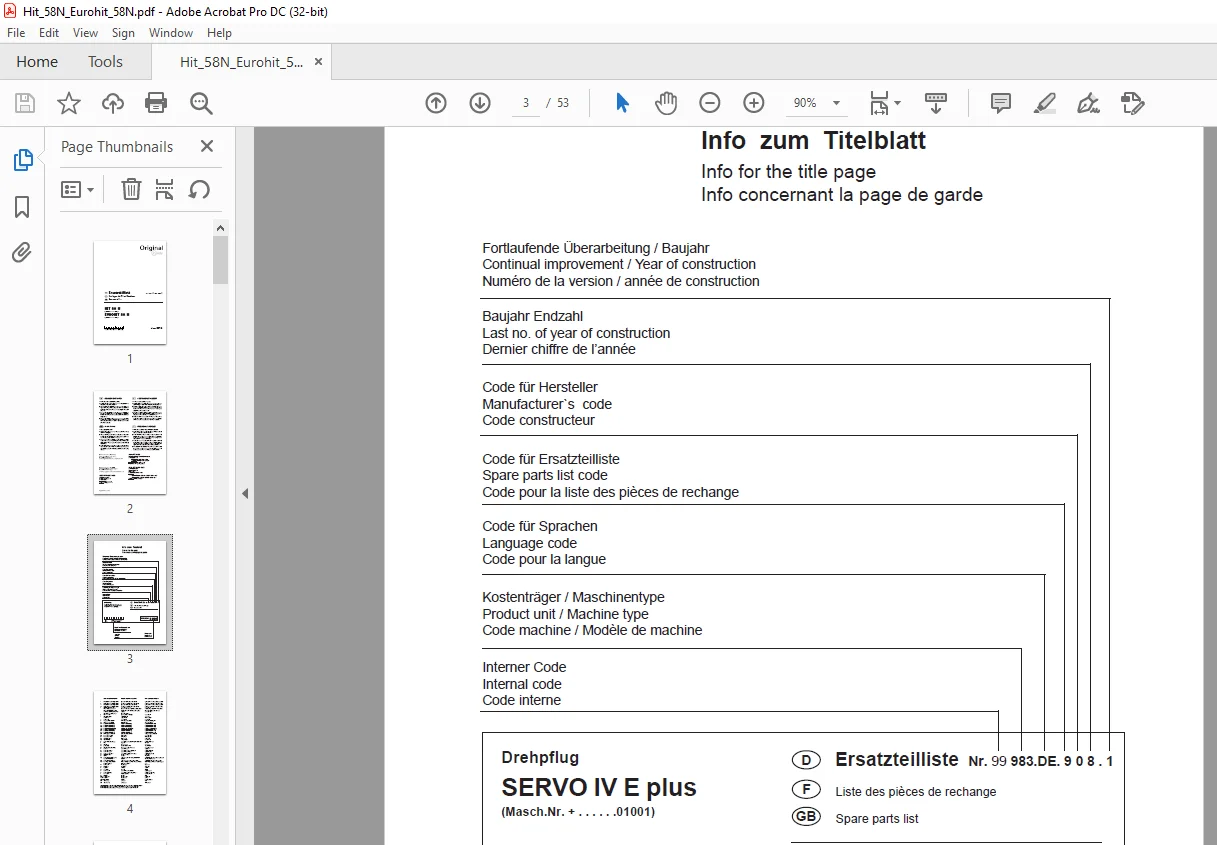The width and height of the screenshot is (1217, 845).
Task: Open the 90% zoom level dropdown
Action: click(816, 103)
